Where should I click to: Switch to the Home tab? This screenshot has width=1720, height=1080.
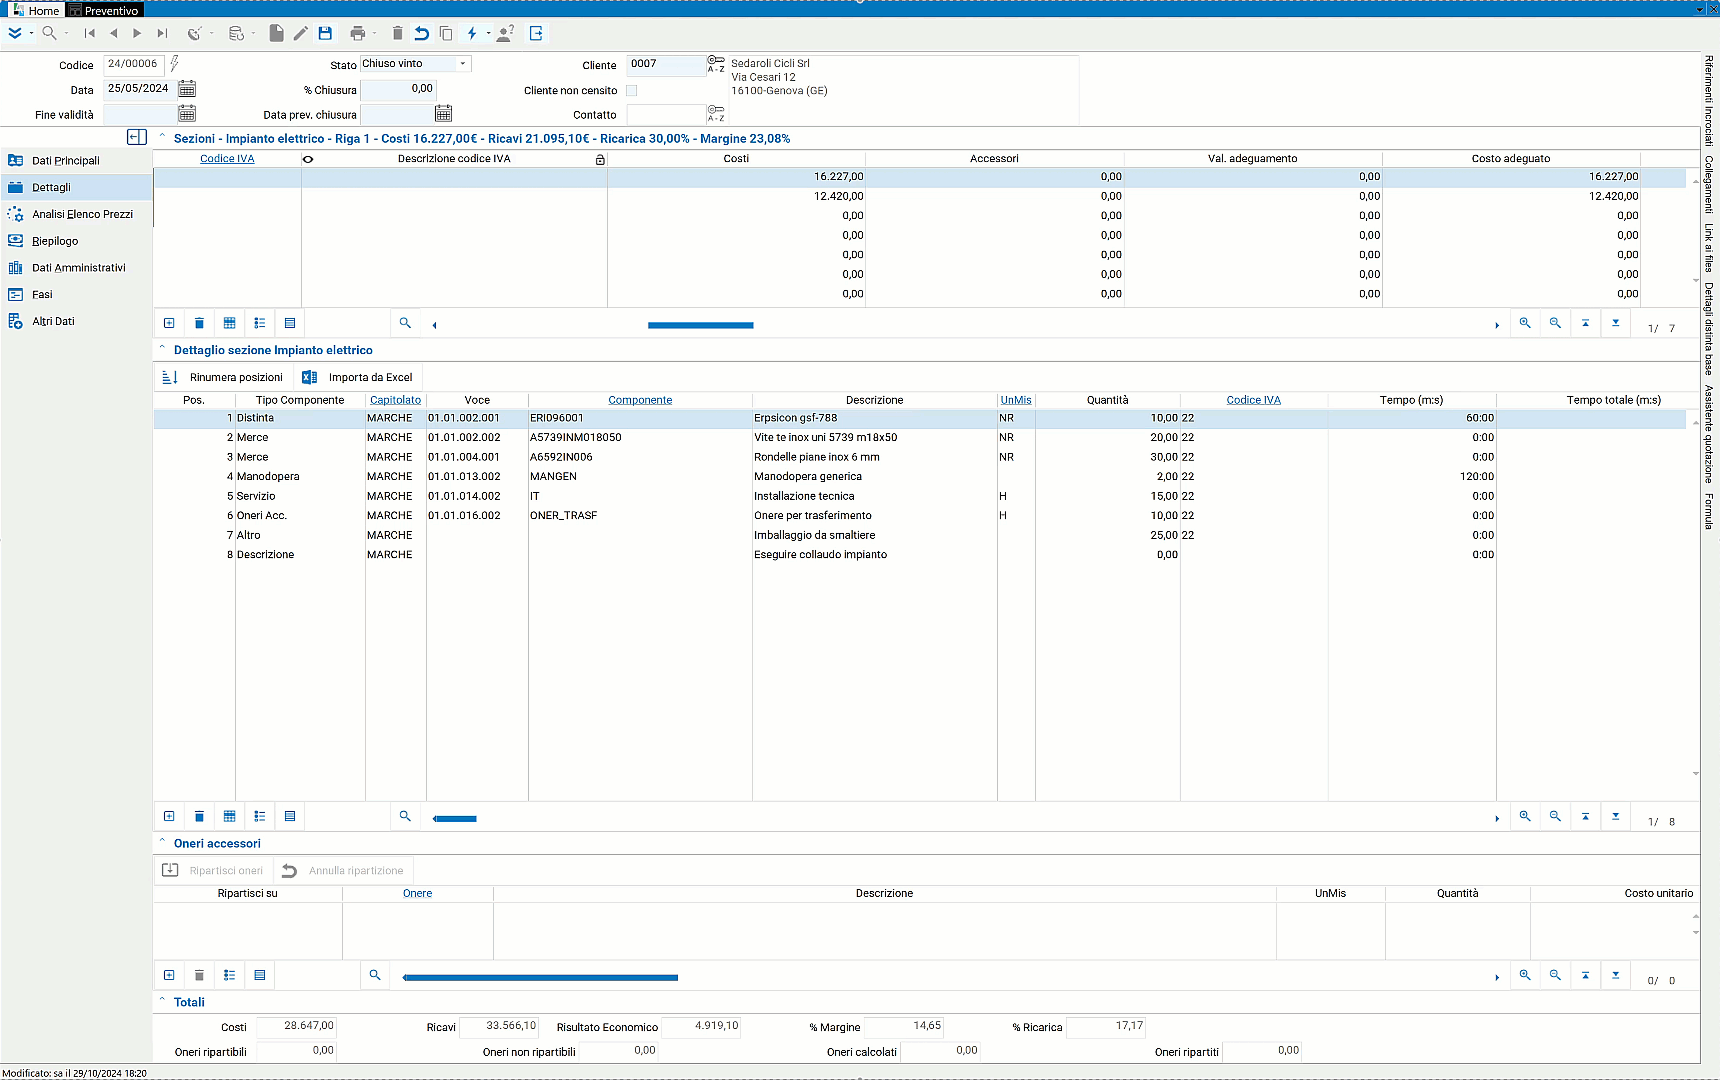pyautogui.click(x=36, y=10)
